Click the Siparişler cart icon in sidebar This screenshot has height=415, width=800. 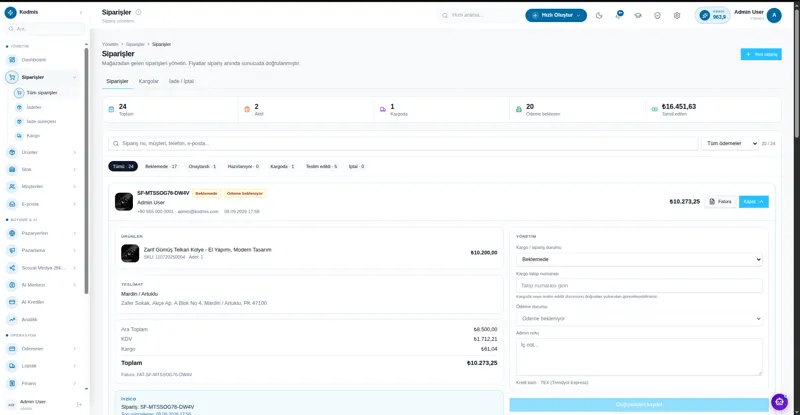[12, 77]
